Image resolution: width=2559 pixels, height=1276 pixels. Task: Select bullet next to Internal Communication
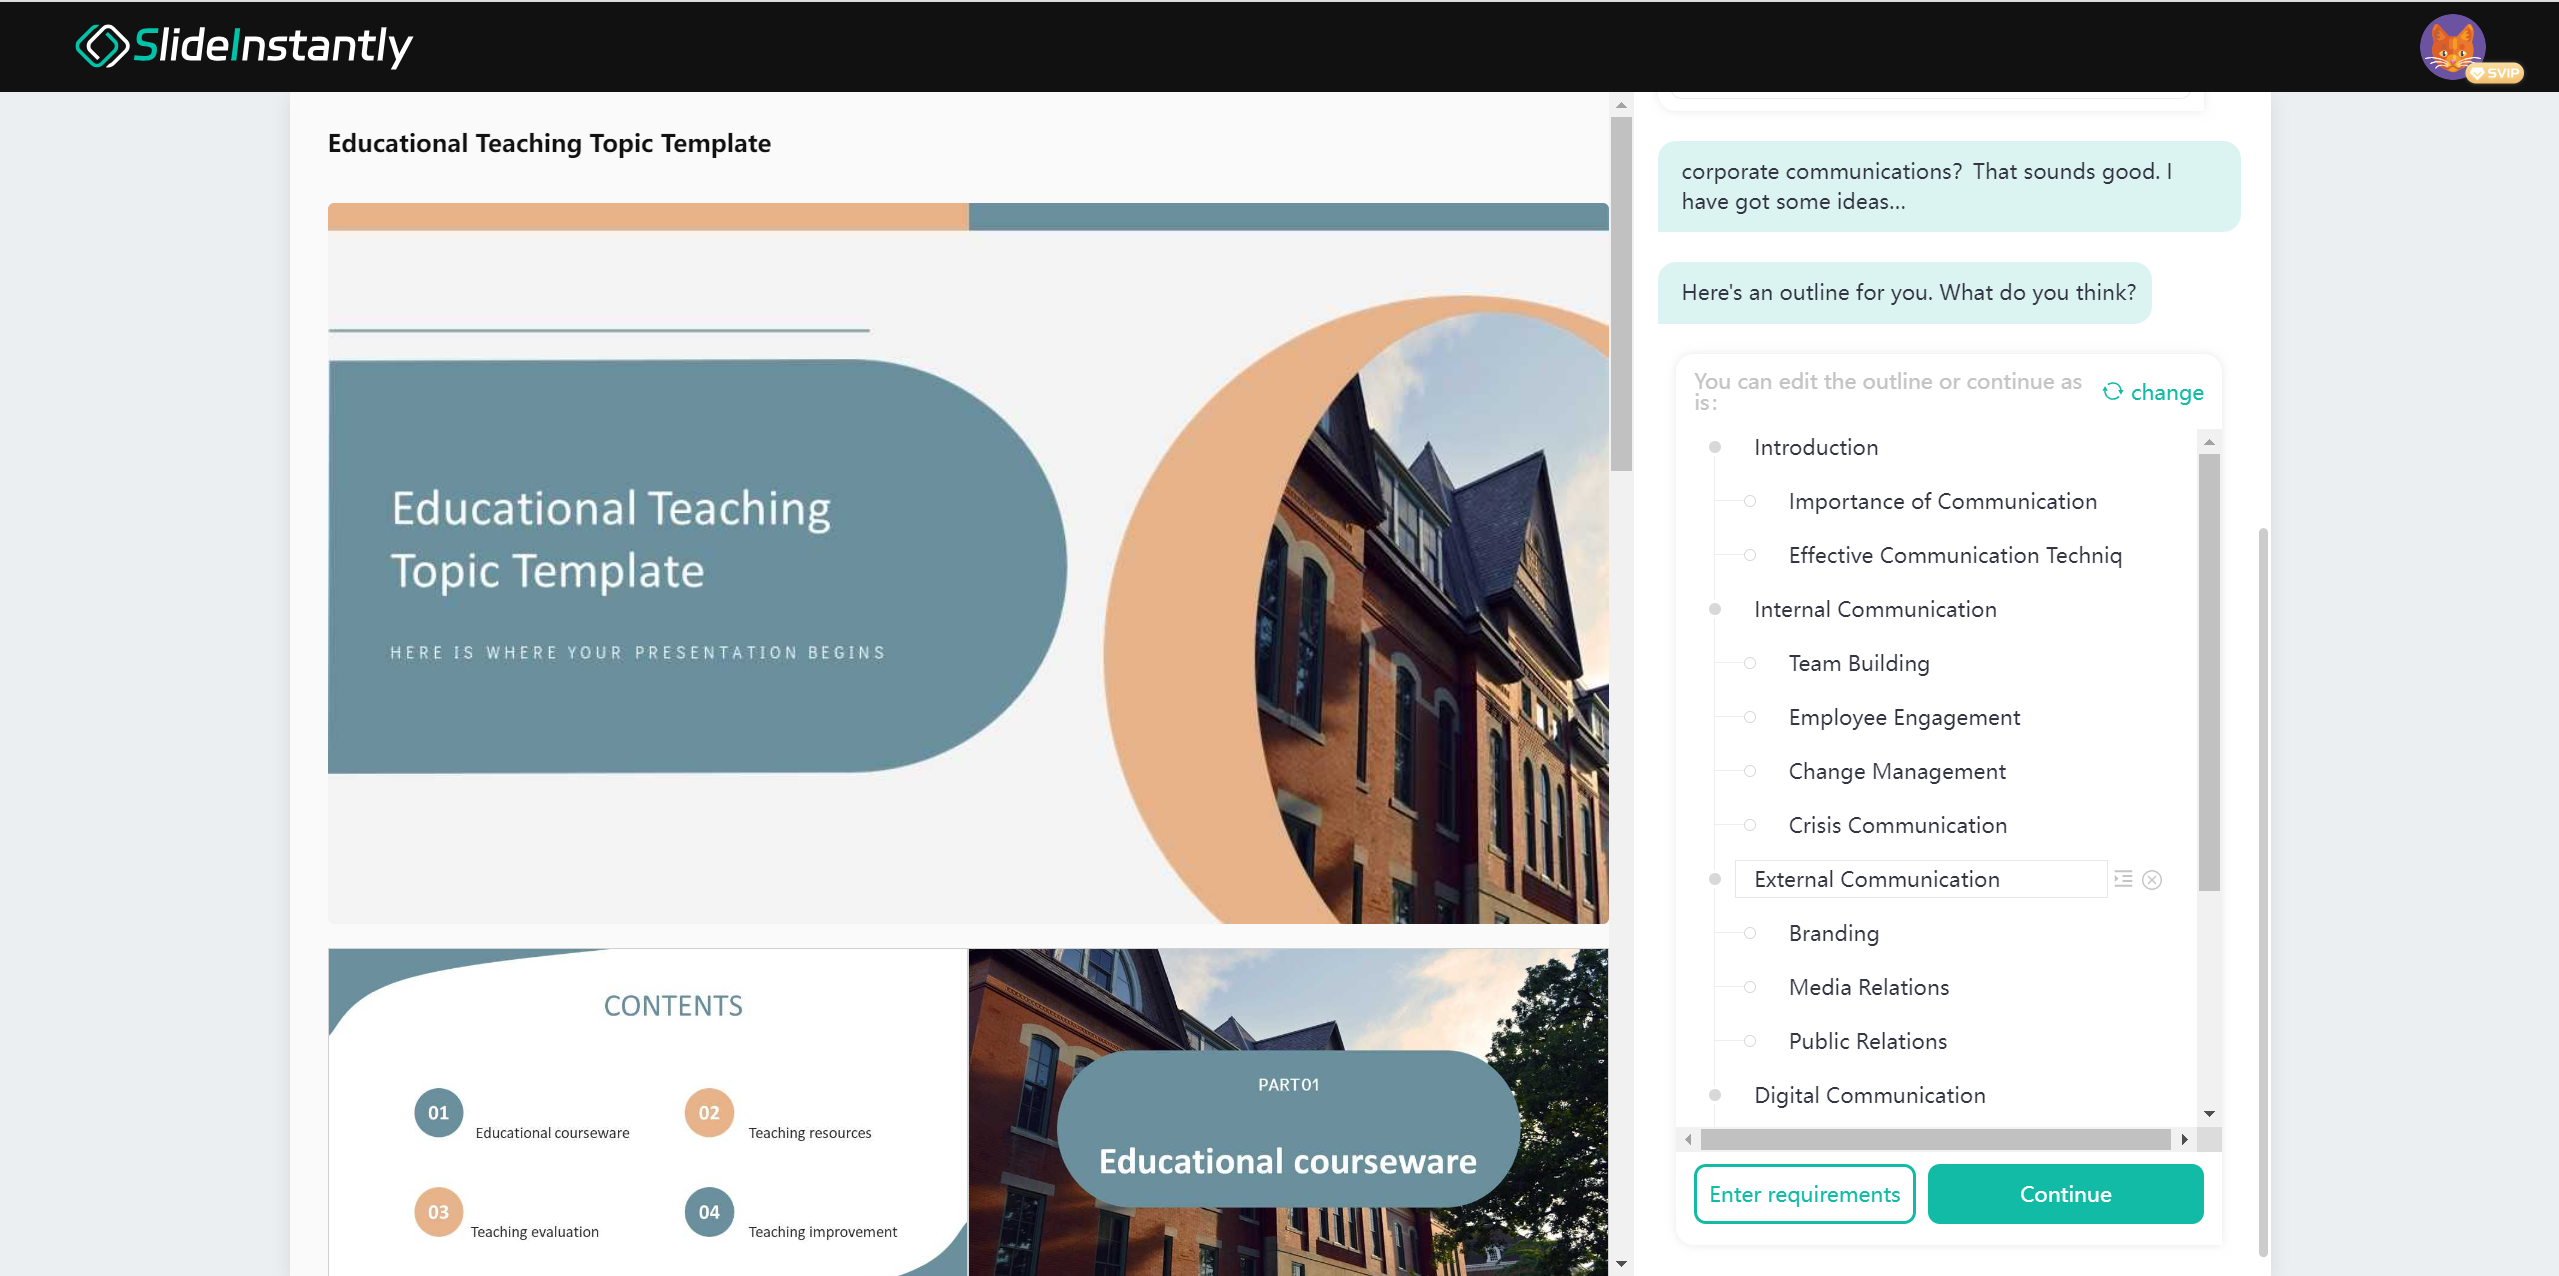click(x=1715, y=609)
